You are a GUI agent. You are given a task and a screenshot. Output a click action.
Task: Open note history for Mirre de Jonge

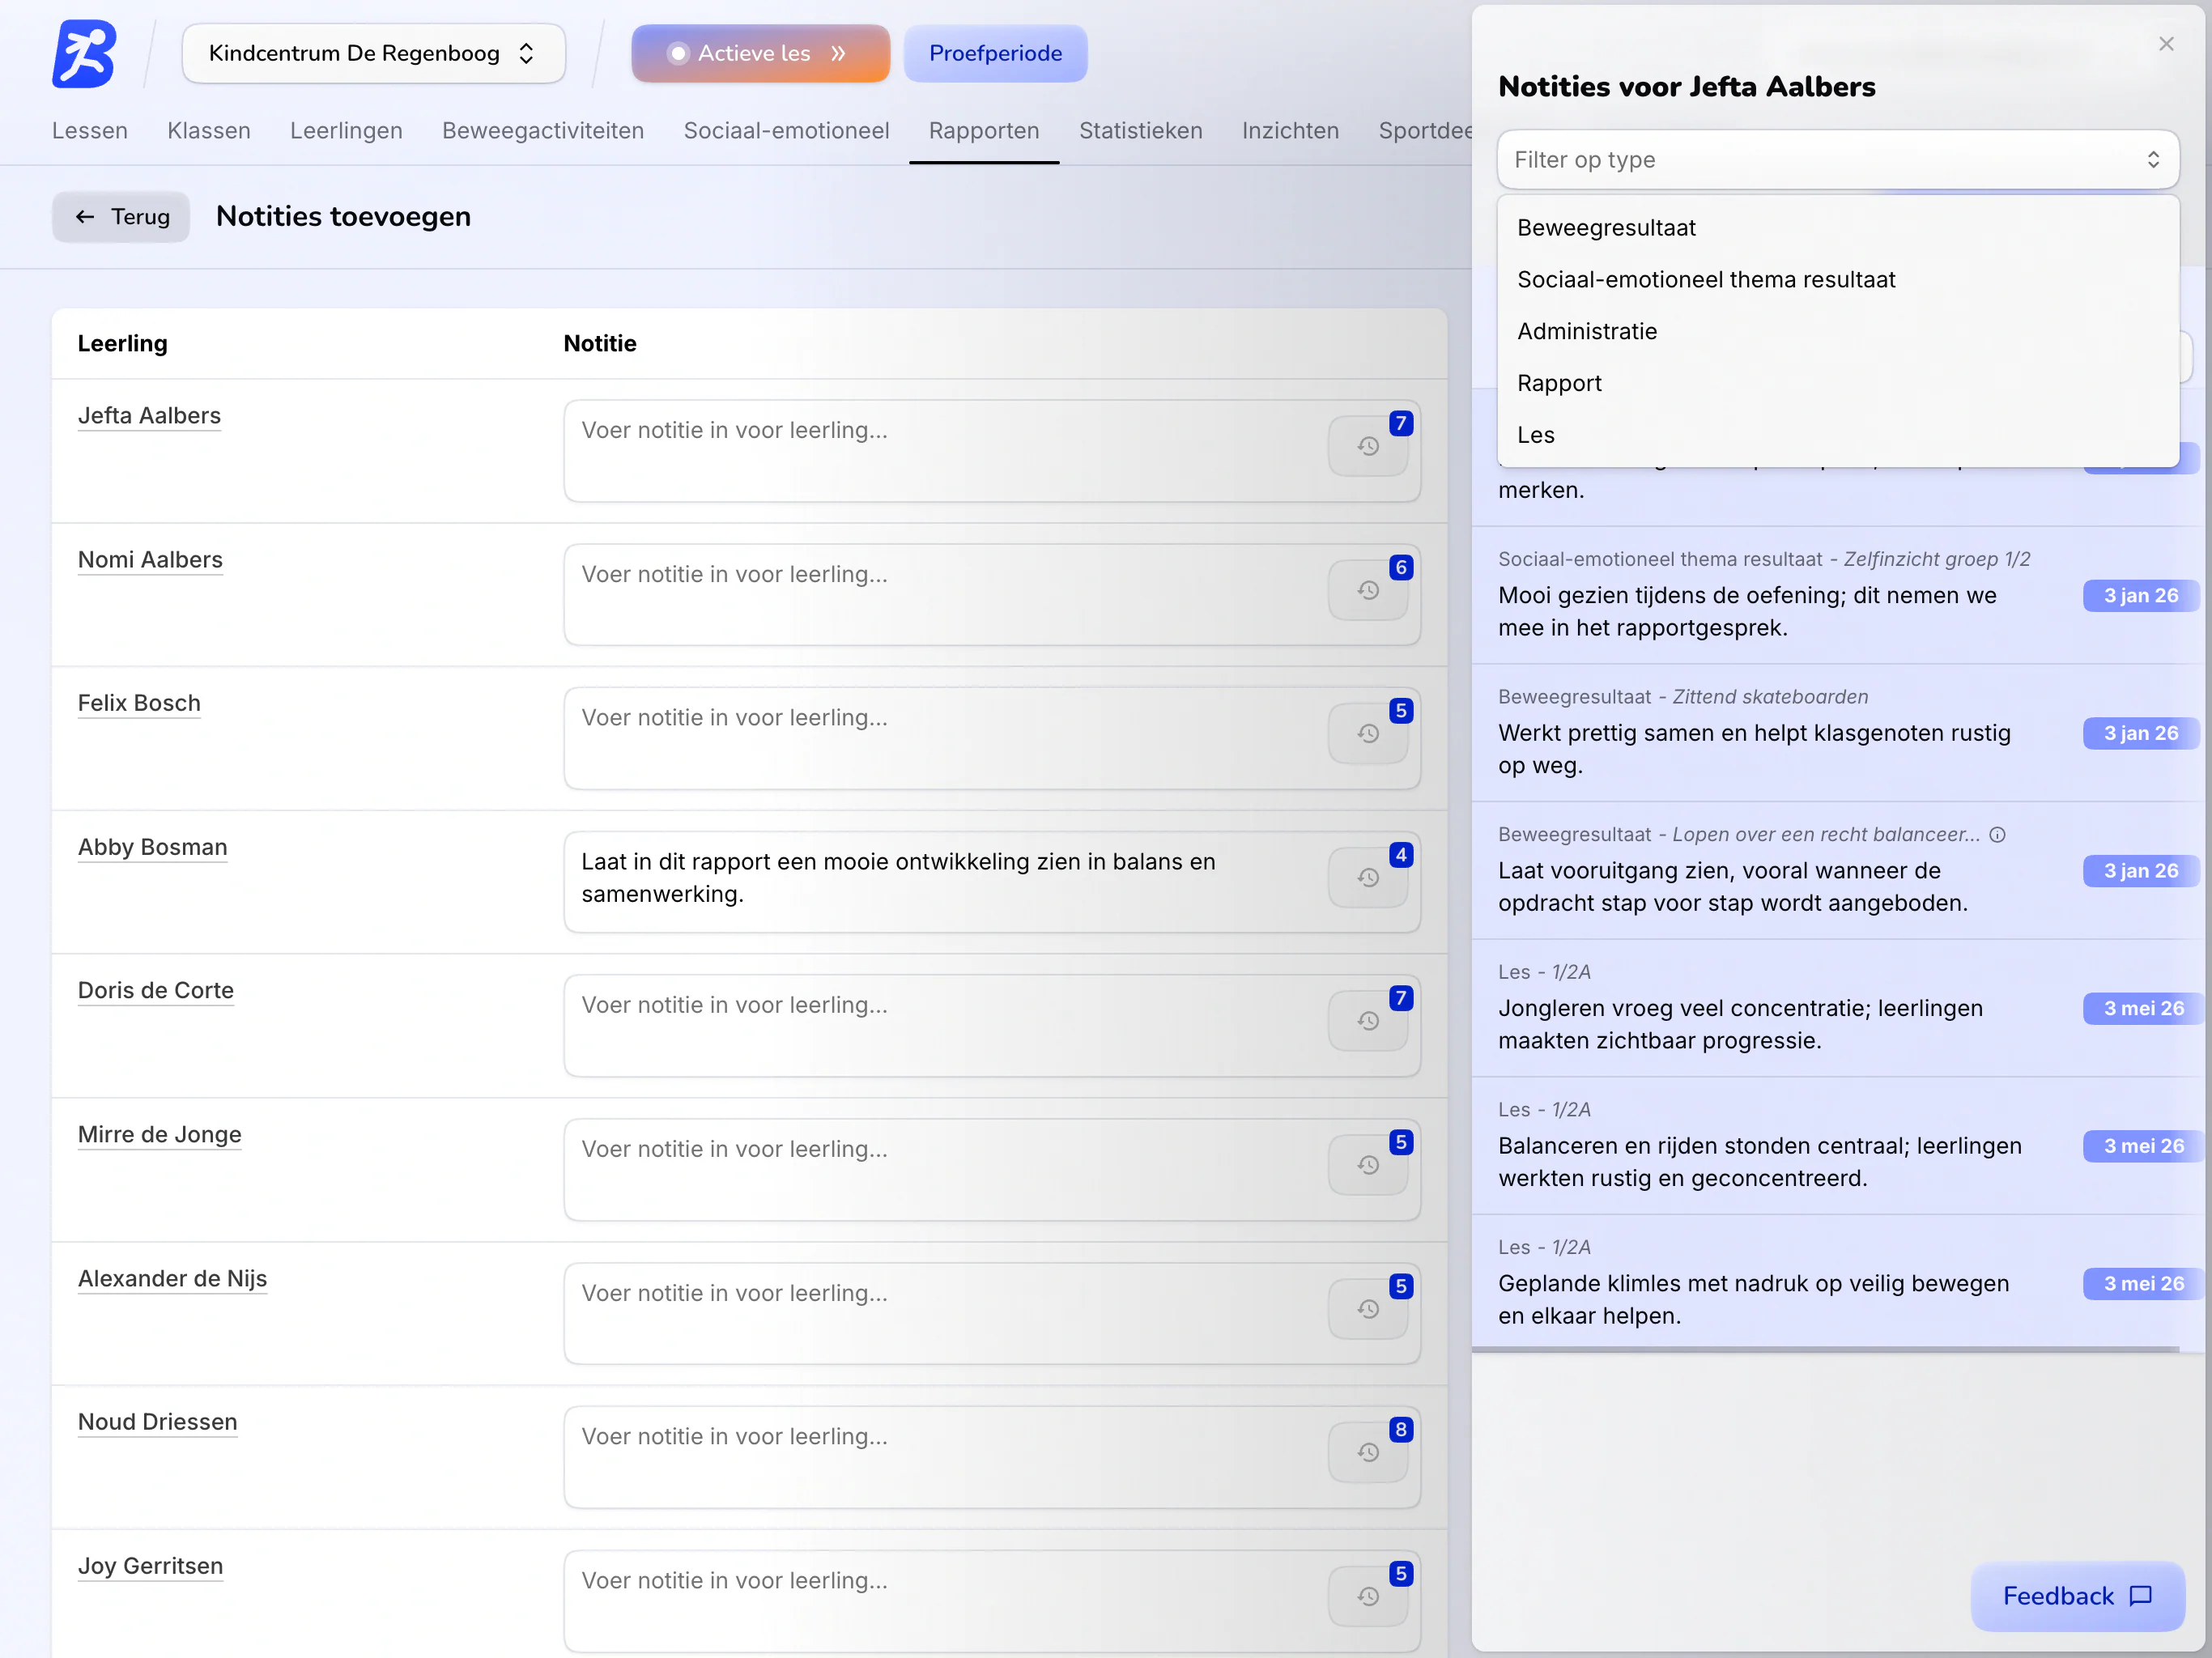click(x=1368, y=1165)
